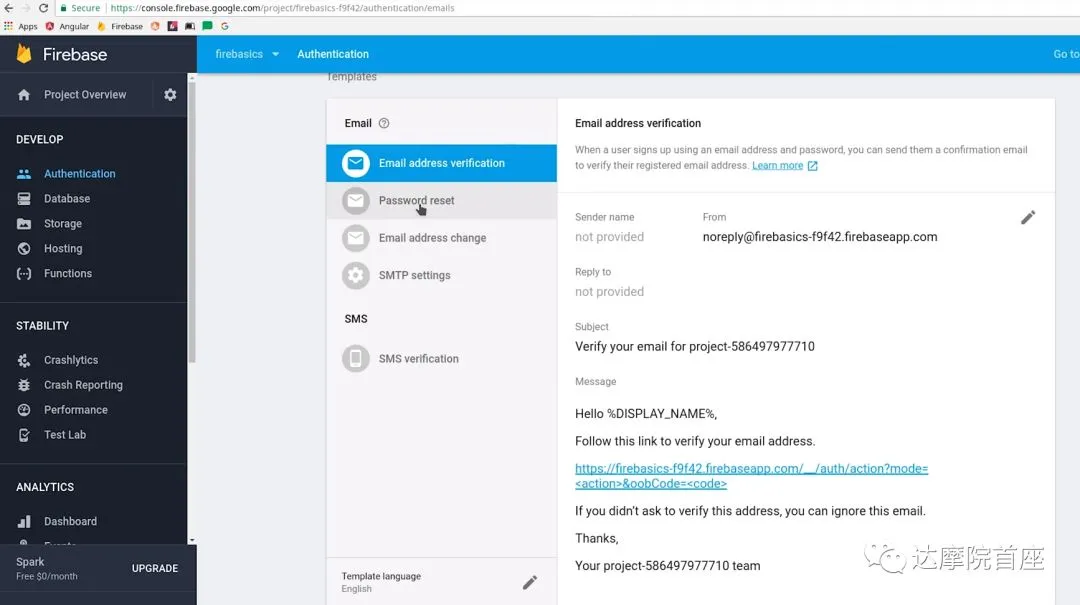Click the Go to docs link

tap(1066, 54)
